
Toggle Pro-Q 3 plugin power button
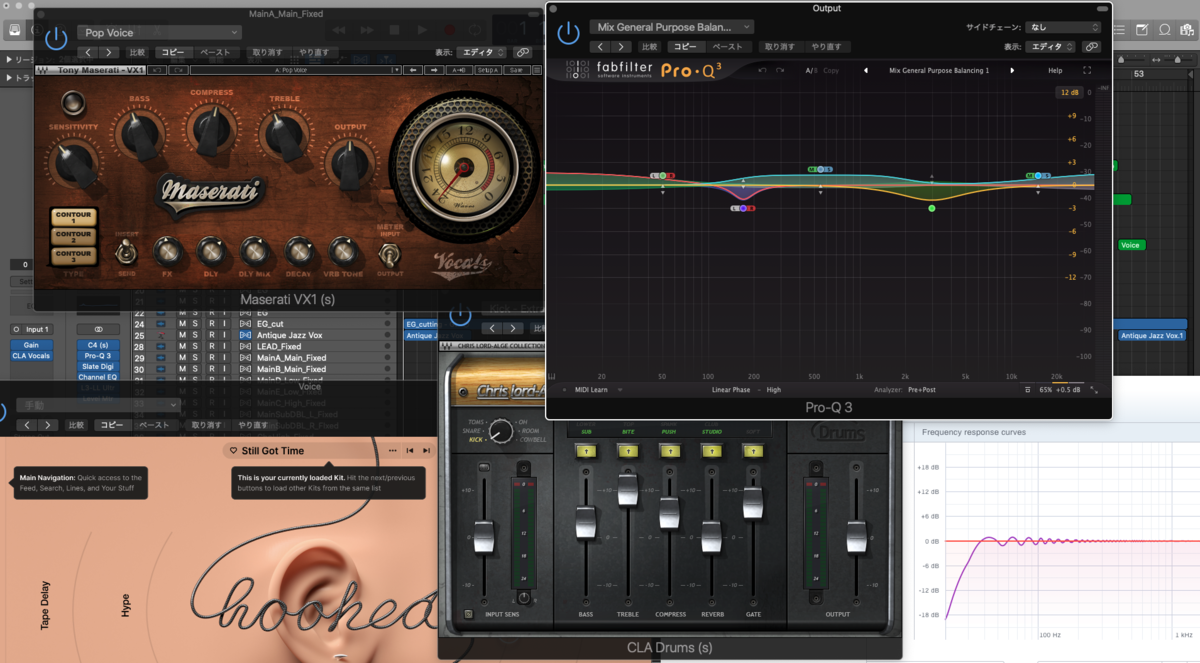pyautogui.click(x=568, y=33)
